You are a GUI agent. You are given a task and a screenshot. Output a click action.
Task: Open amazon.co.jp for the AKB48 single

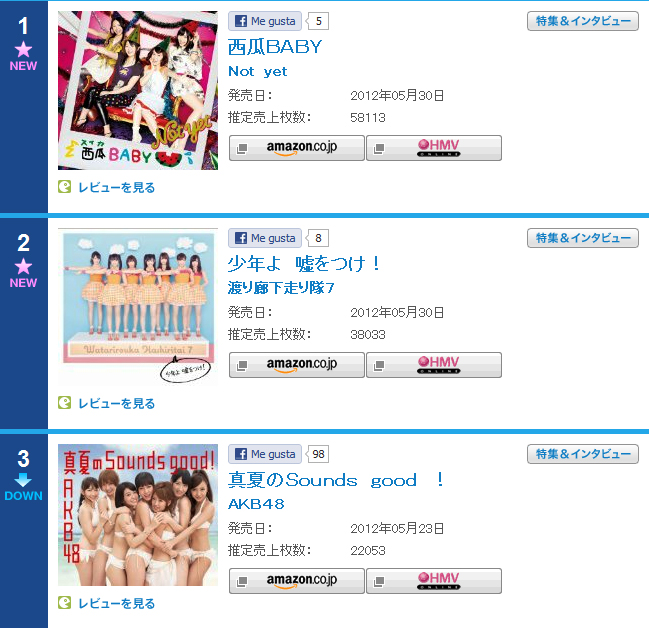297,581
